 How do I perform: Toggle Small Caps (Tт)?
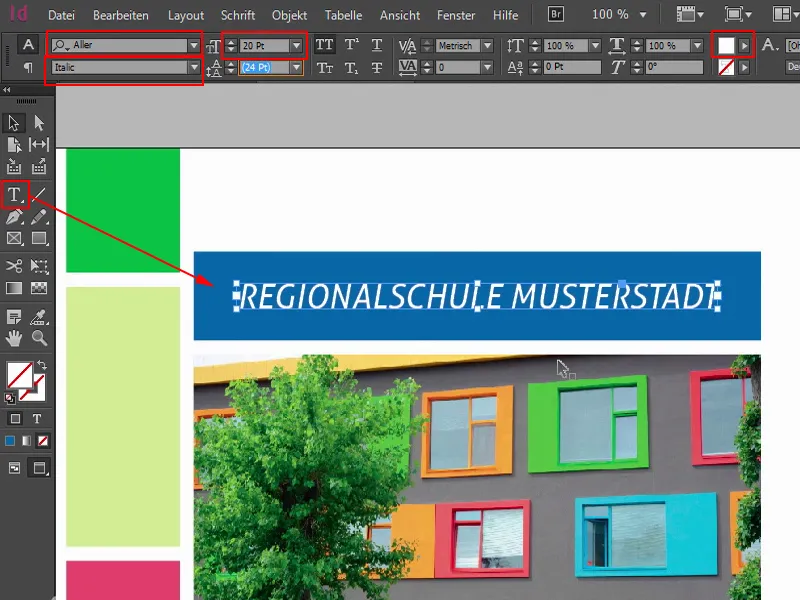(324, 67)
